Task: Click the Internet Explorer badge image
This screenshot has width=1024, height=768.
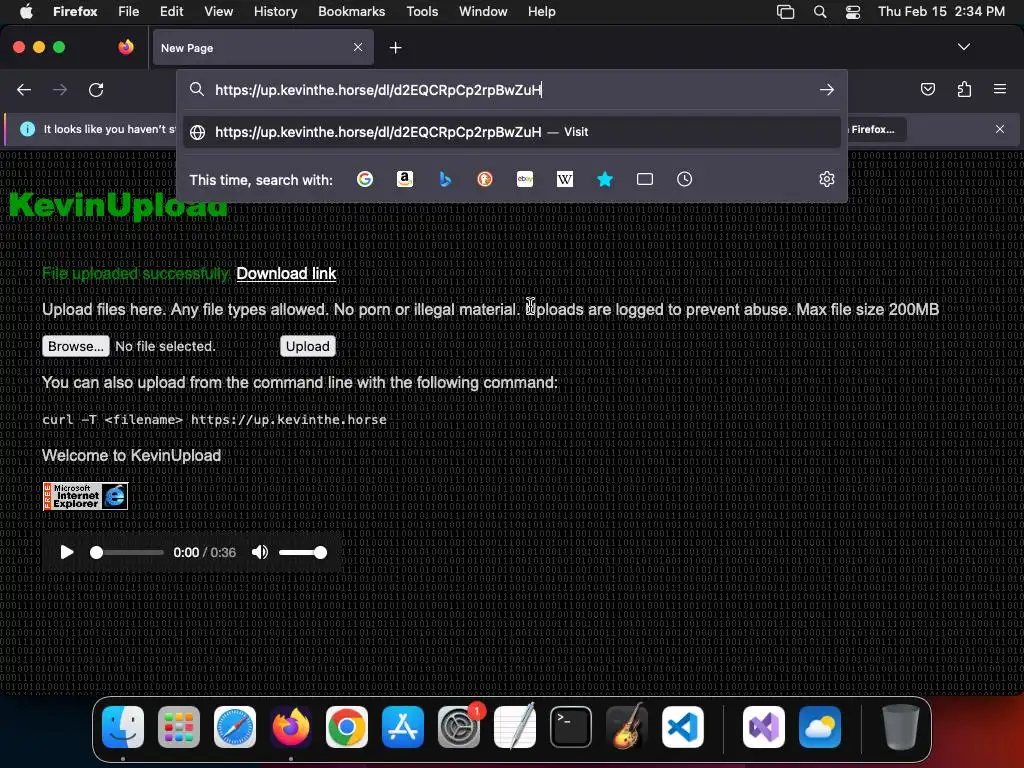Action: [x=85, y=496]
